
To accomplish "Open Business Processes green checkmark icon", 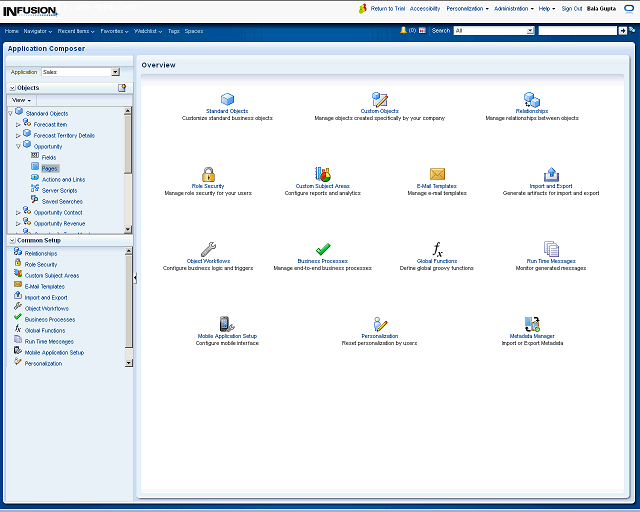I will click(323, 249).
